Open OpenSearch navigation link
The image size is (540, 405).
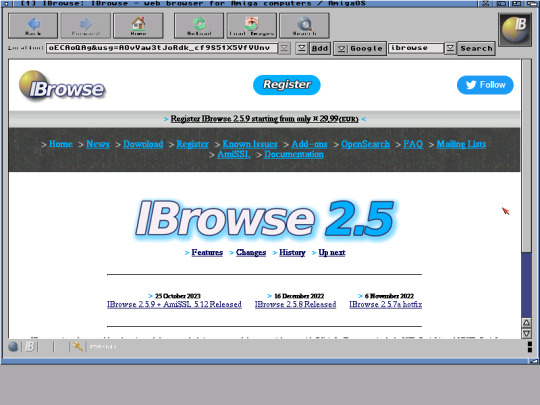click(365, 144)
